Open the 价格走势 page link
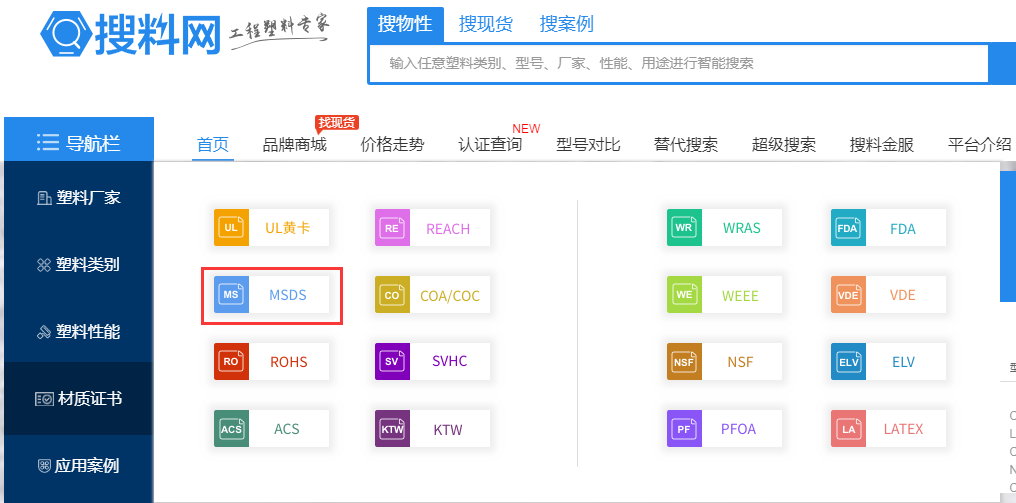This screenshot has height=503, width=1016. 392,145
